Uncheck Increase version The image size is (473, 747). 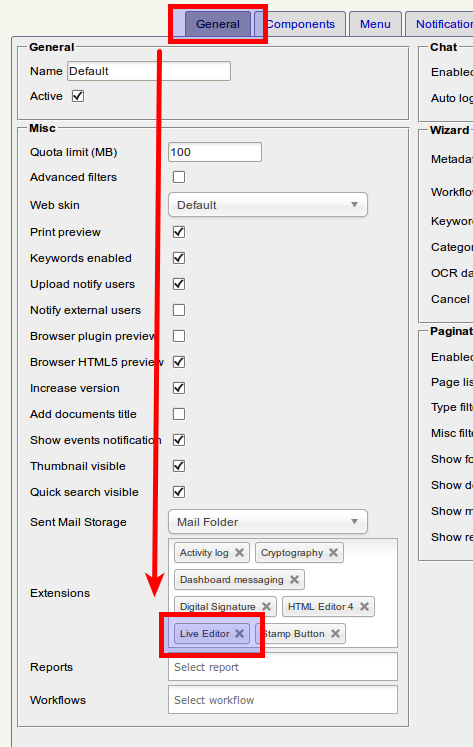179,388
